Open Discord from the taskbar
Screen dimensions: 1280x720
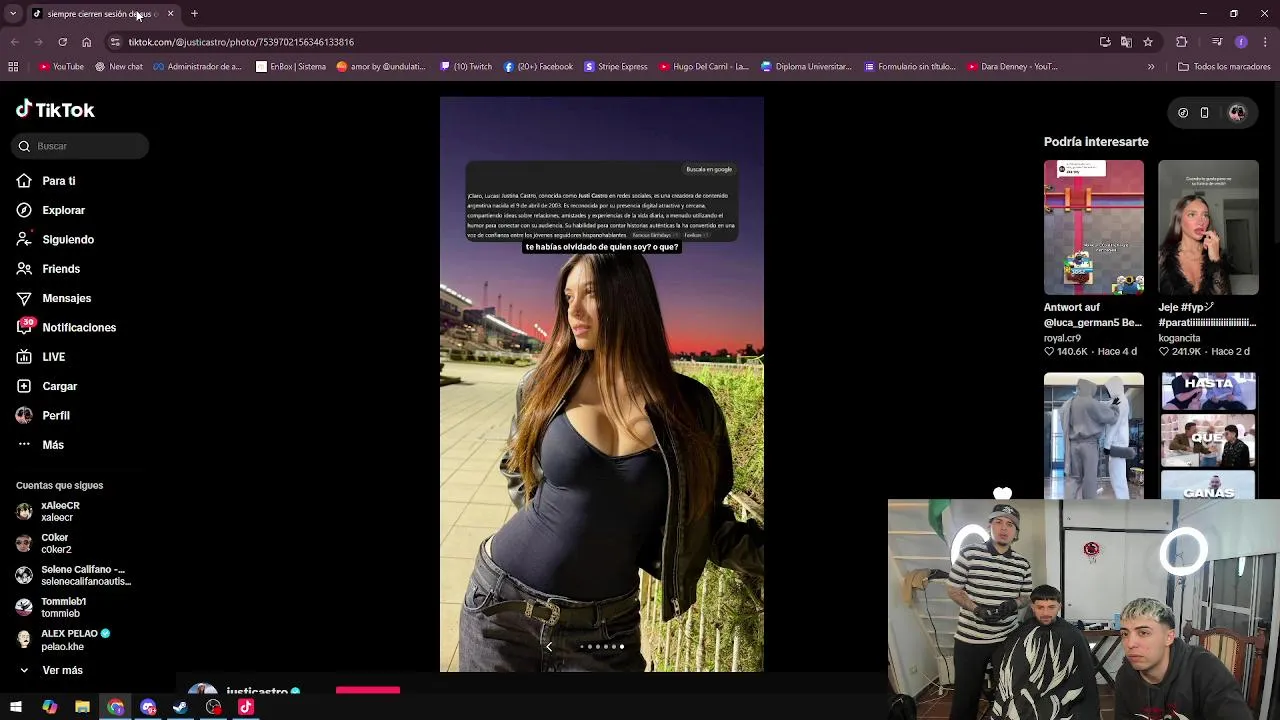point(148,707)
